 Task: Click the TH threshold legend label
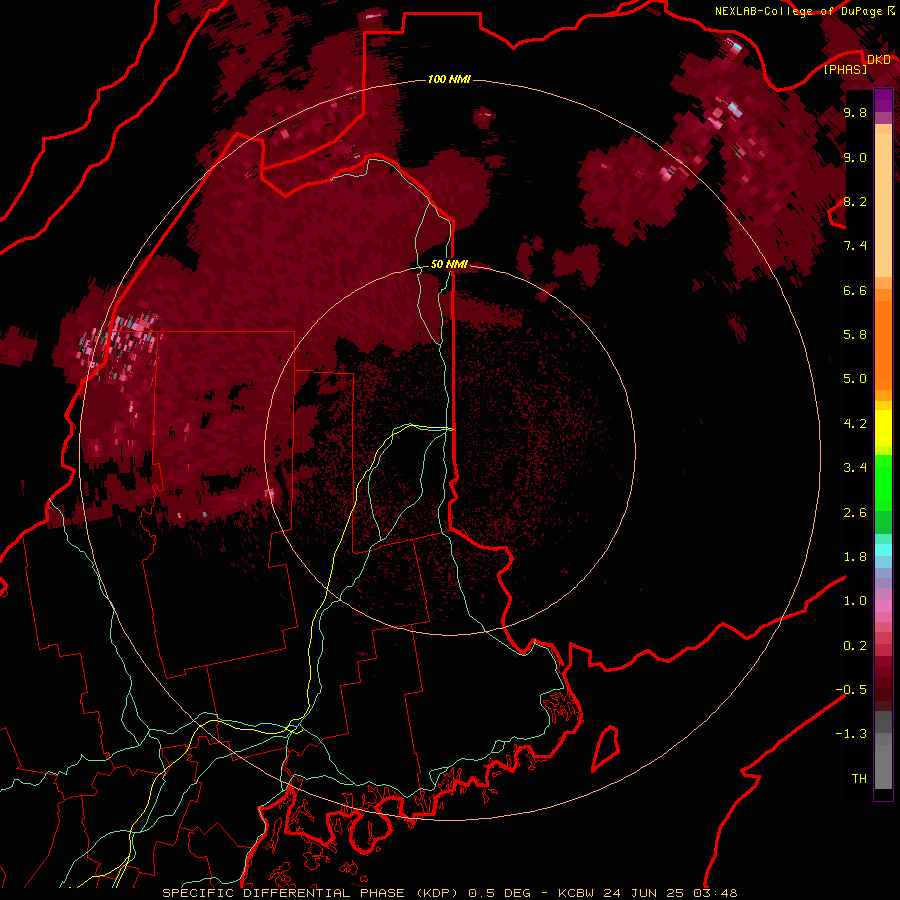[x=859, y=779]
